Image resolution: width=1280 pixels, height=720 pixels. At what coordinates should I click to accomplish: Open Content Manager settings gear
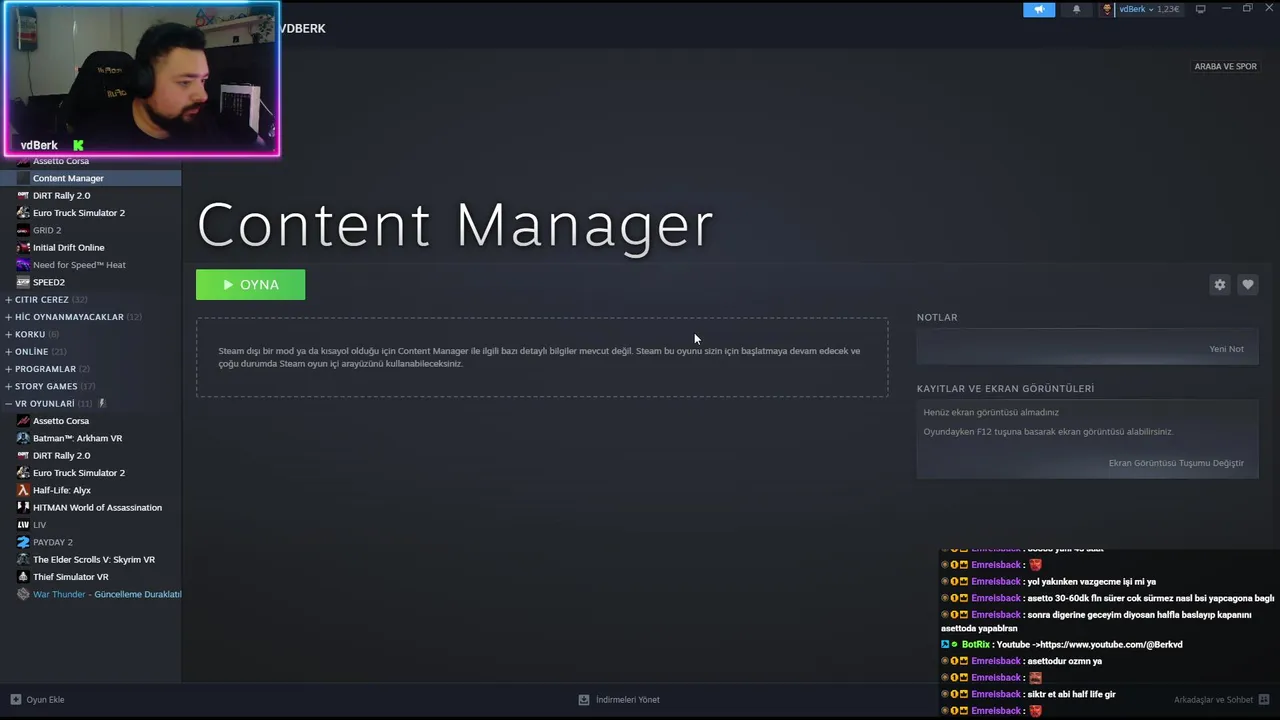point(1219,285)
